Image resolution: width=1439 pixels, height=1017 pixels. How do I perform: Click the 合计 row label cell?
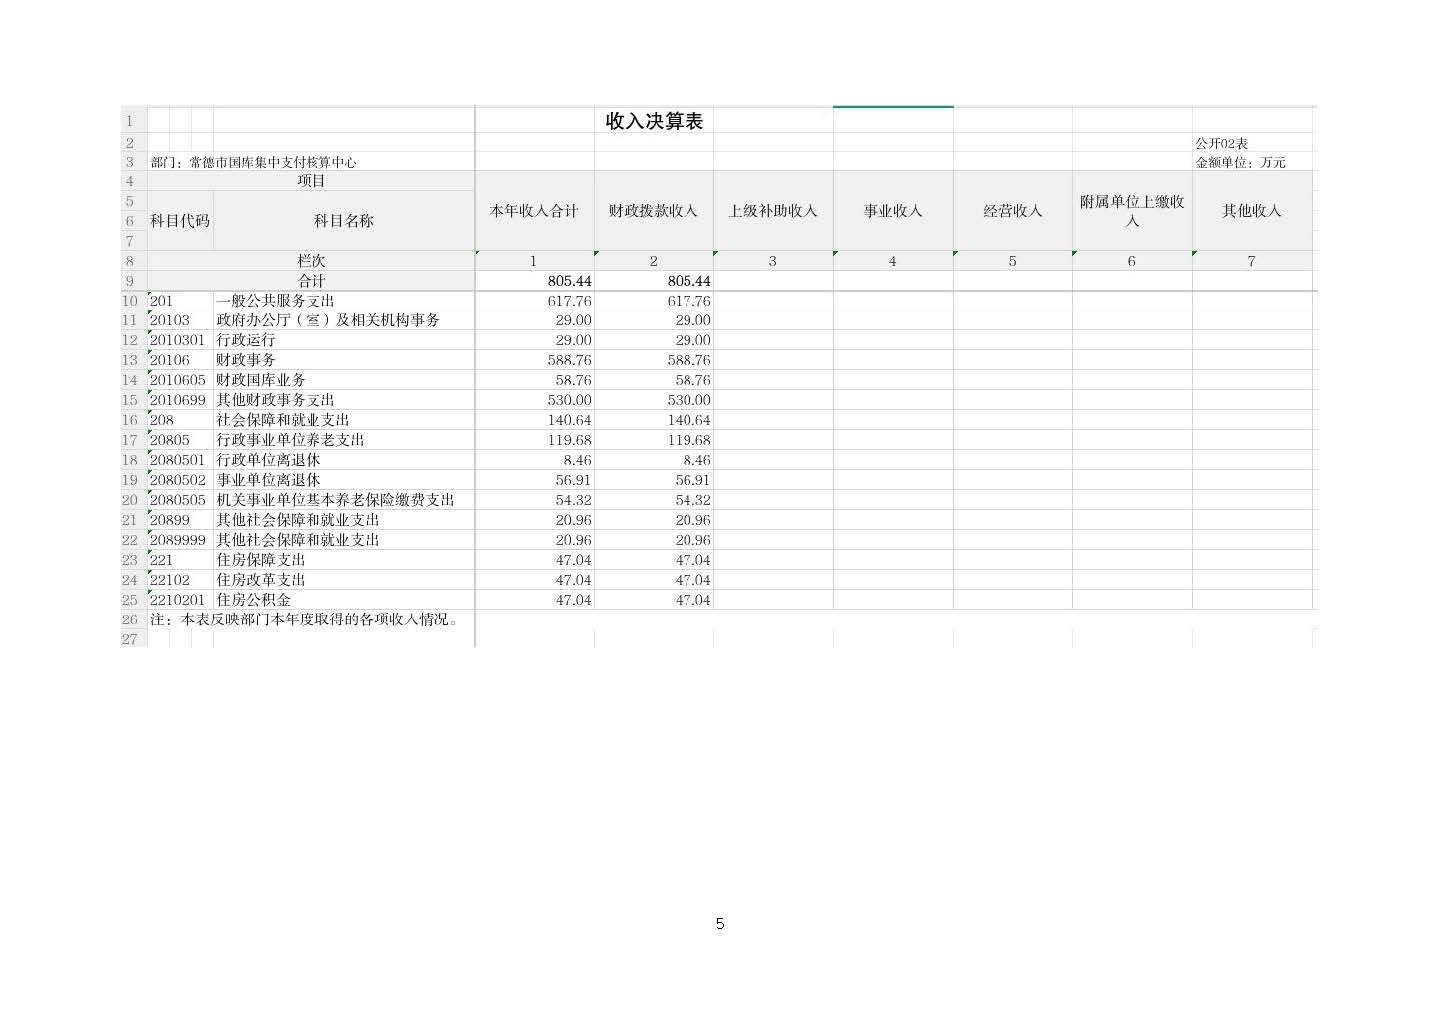coord(311,281)
